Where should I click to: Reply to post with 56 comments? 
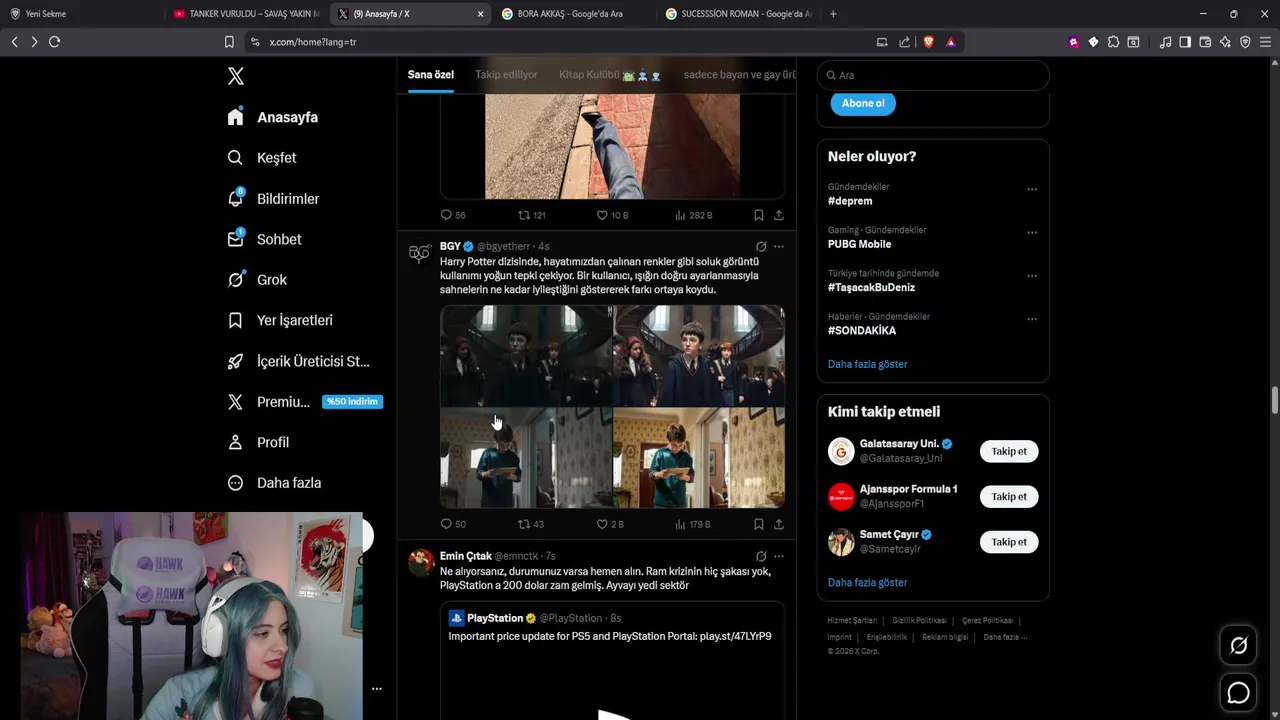click(x=446, y=215)
